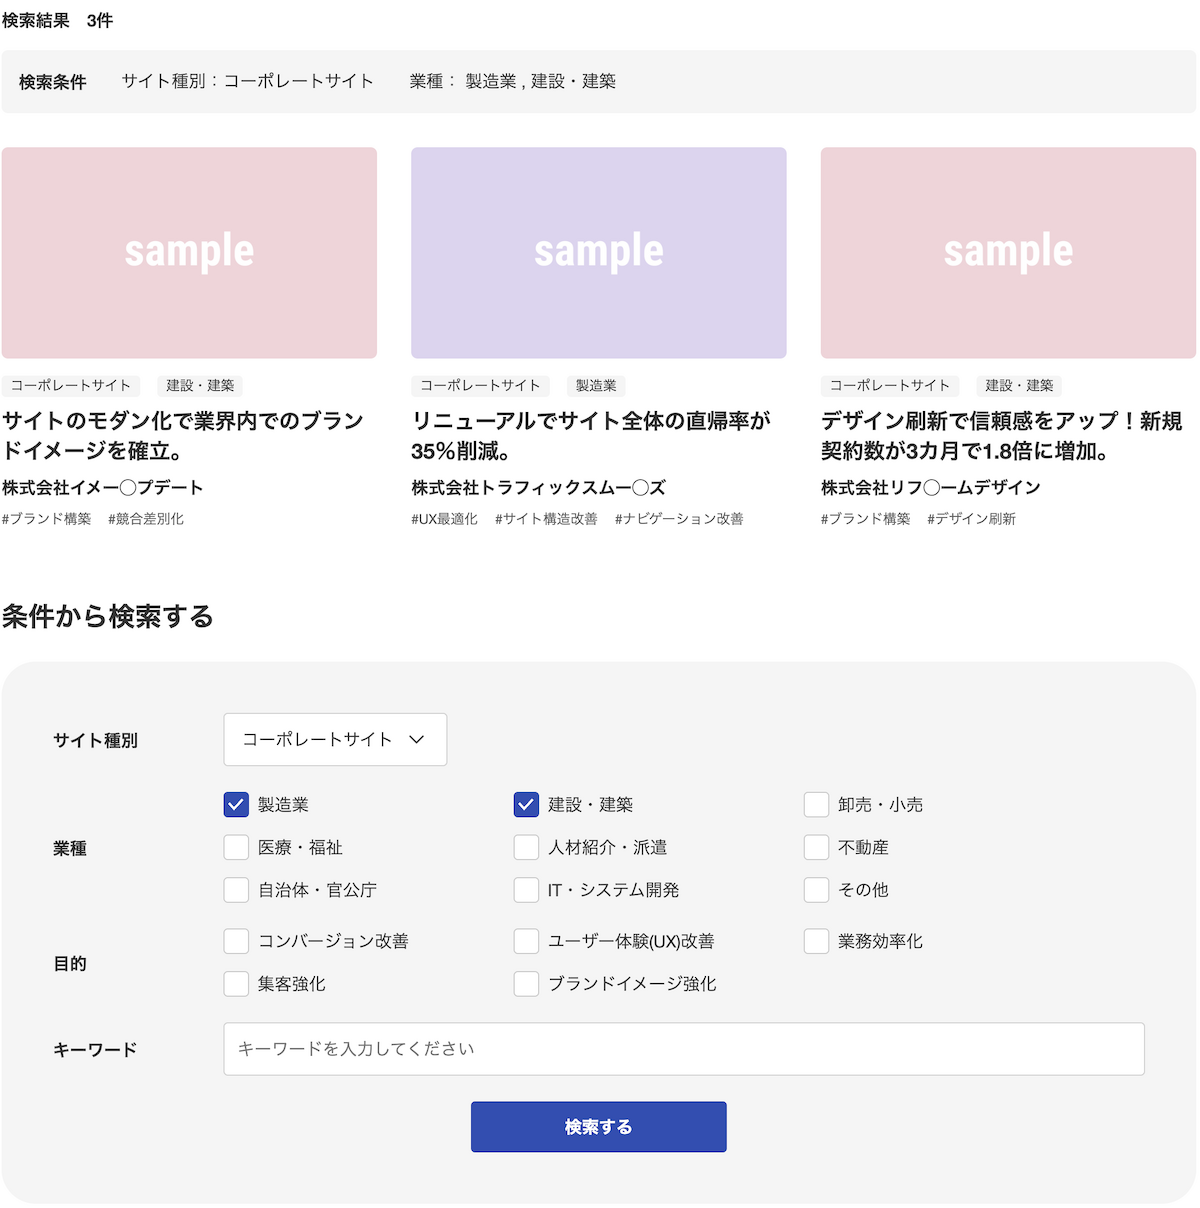
Task: Check the ブランドイメージ強化 checkbox
Action: 526,984
